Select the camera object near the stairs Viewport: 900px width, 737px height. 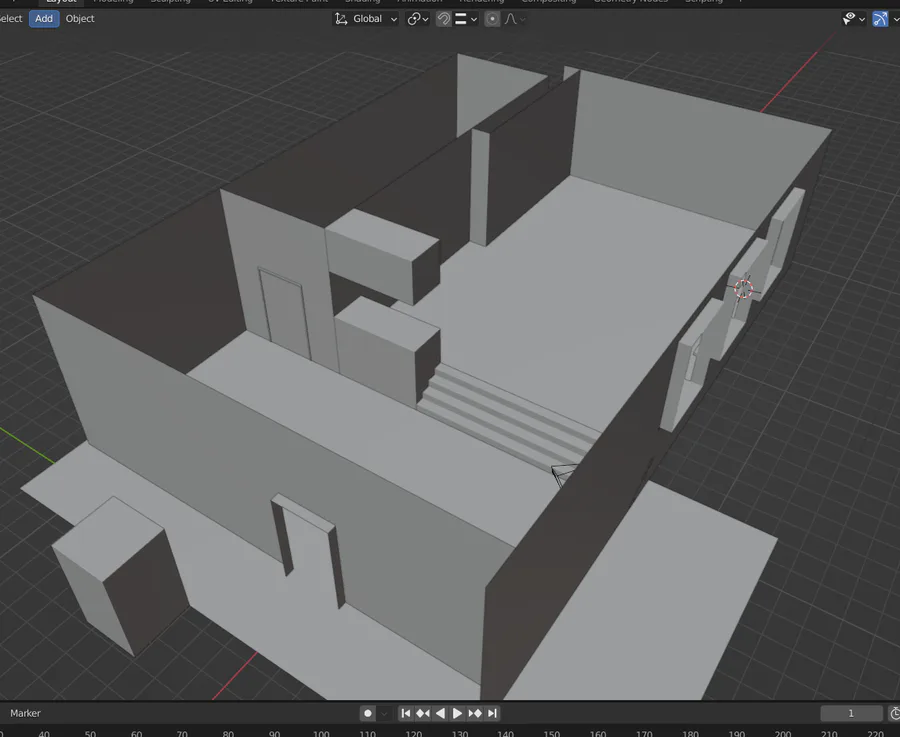(x=564, y=475)
